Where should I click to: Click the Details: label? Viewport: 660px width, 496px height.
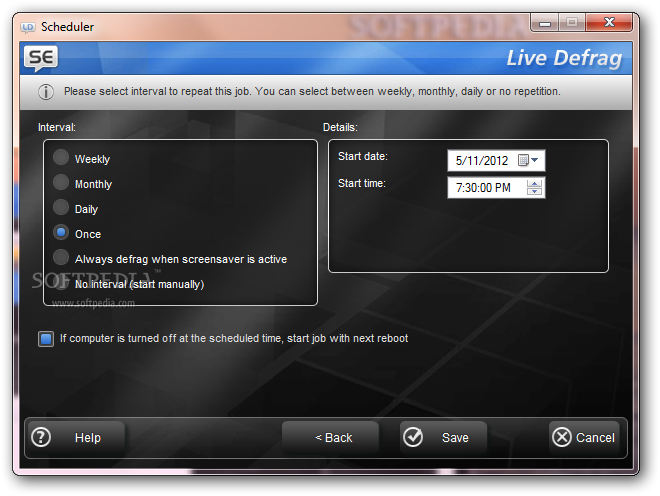340,127
